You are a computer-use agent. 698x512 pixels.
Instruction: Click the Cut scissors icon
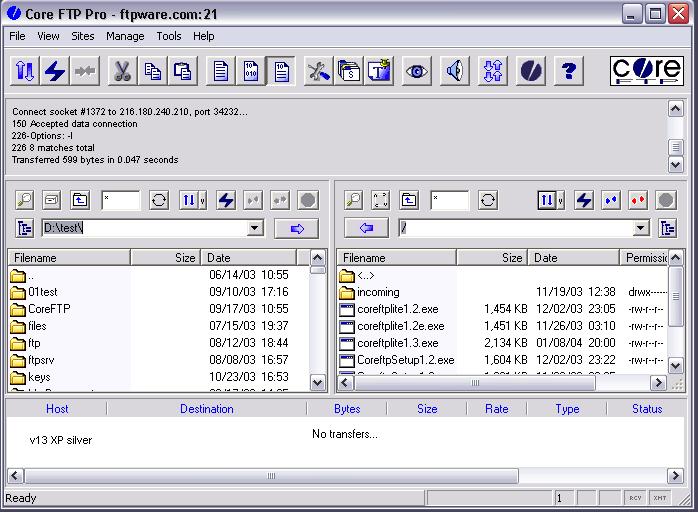(x=122, y=71)
